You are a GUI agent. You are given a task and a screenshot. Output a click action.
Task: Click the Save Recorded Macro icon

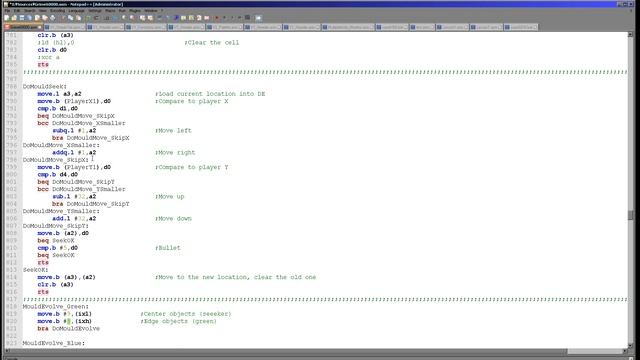pos(247,18)
